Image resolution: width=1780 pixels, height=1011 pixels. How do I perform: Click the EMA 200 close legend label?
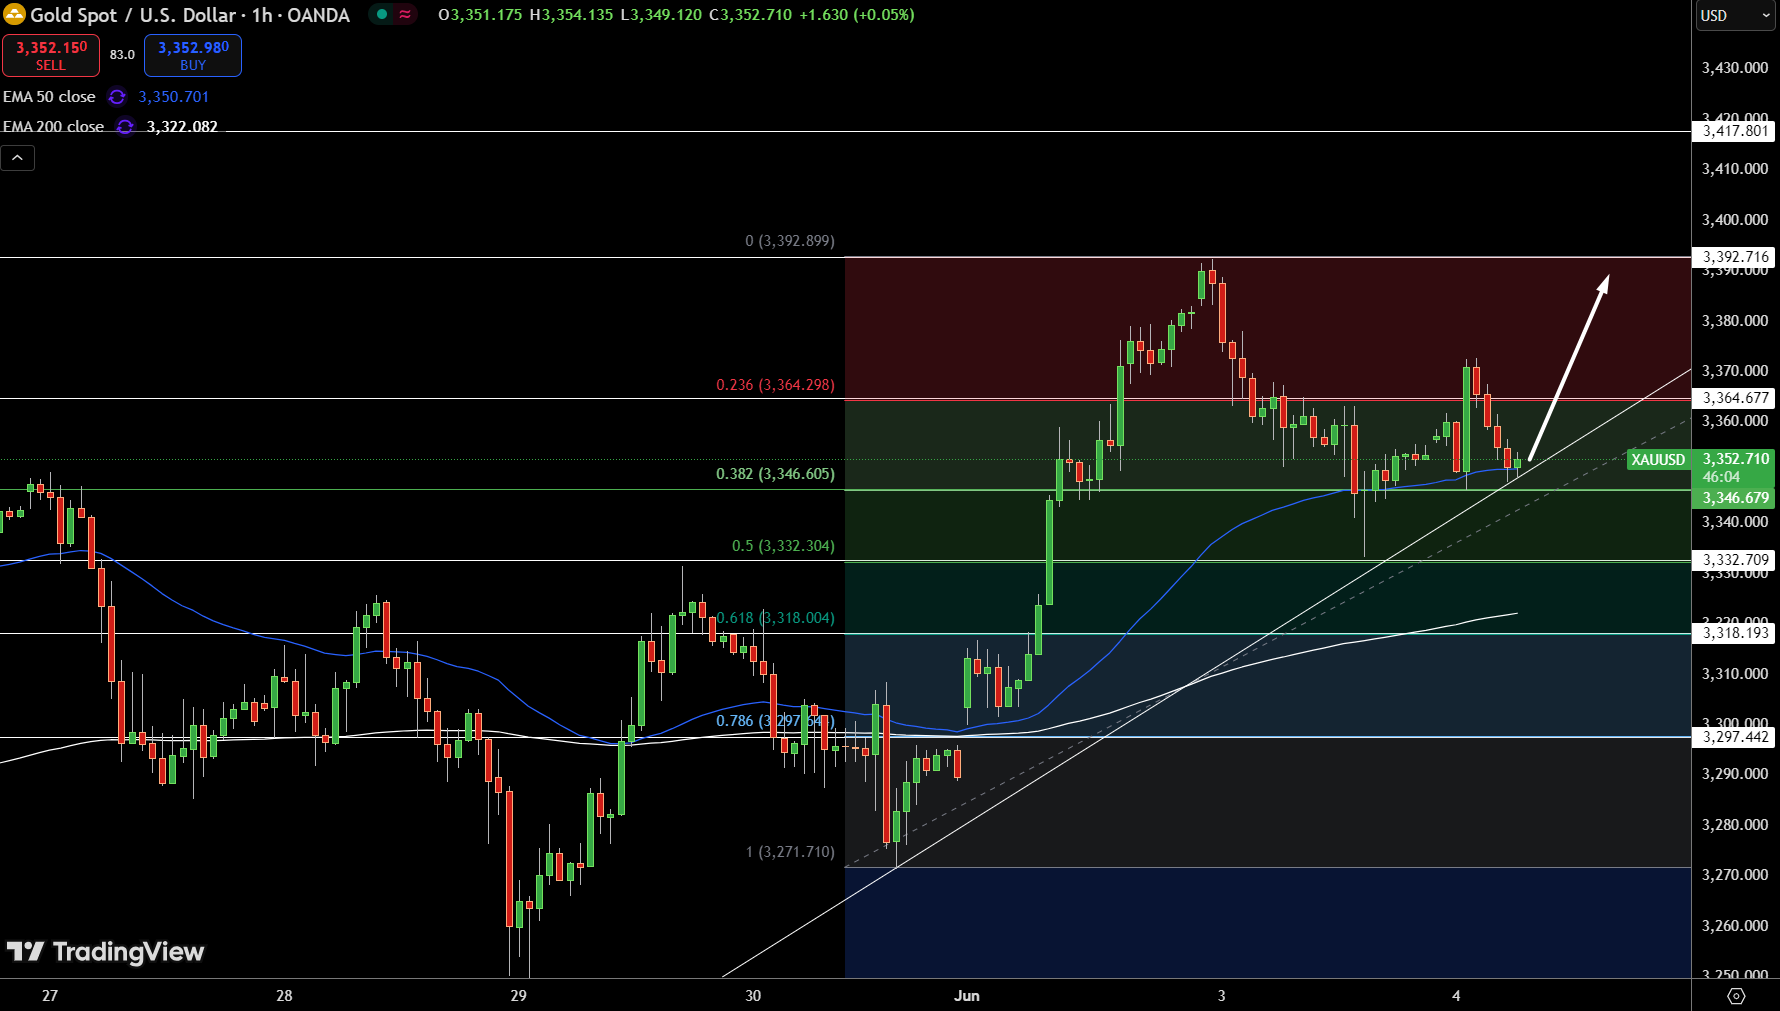53,127
